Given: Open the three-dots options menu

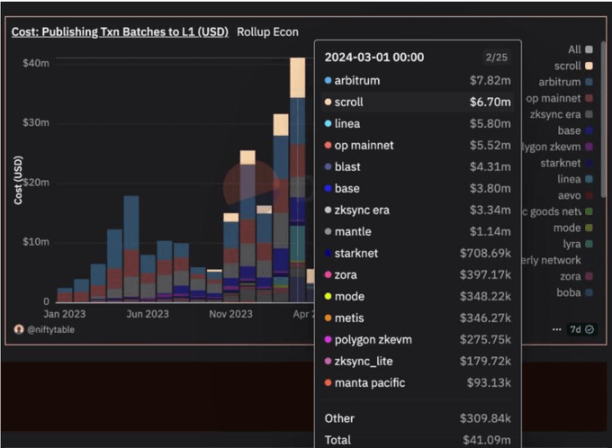Looking at the screenshot, I should point(555,329).
